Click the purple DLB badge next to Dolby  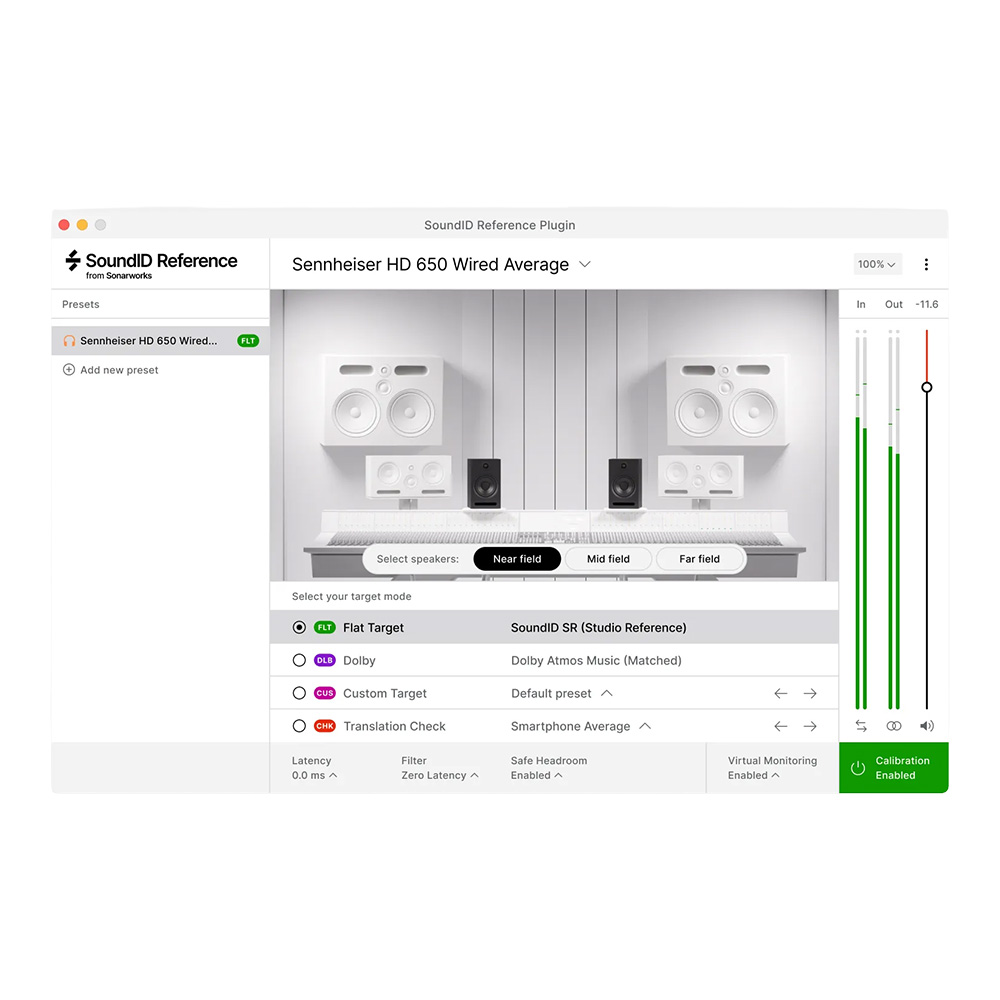[324, 660]
